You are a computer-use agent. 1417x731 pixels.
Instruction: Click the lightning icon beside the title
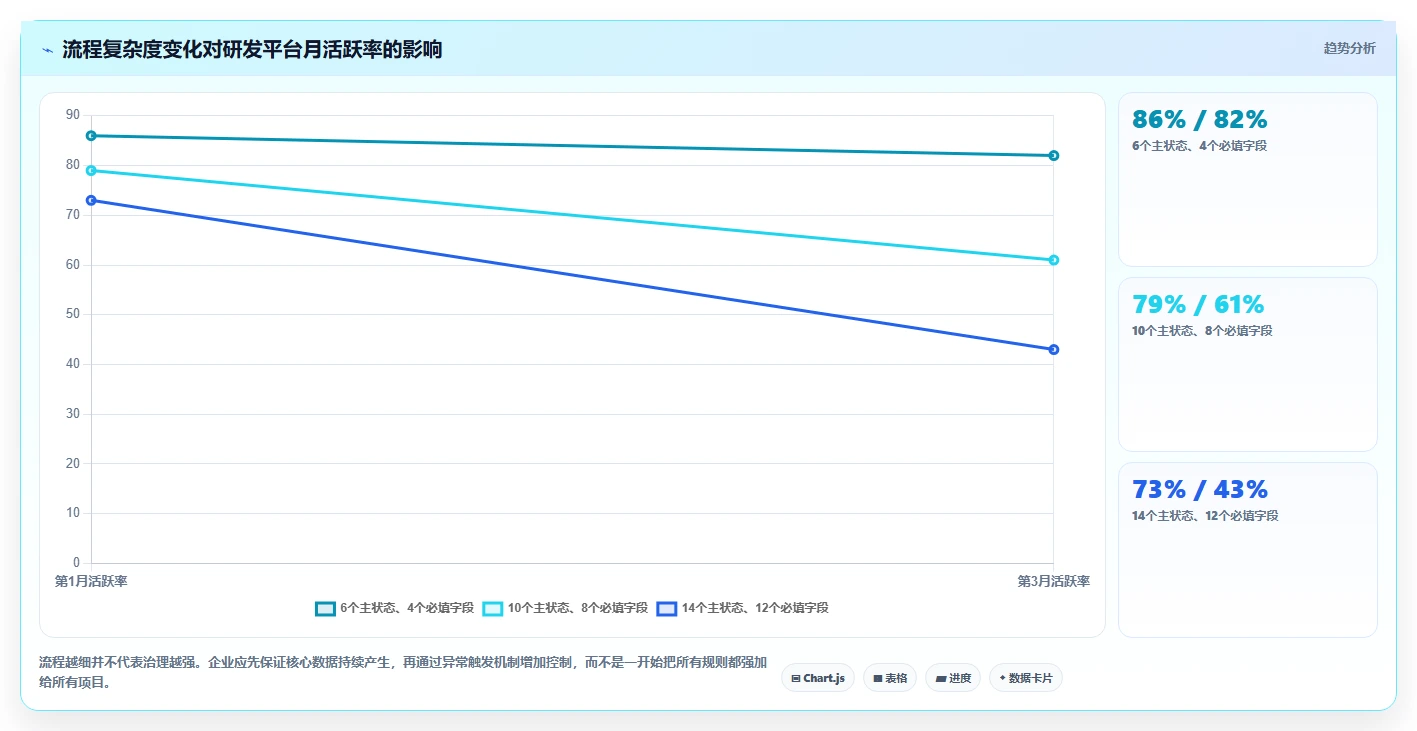pos(47,50)
